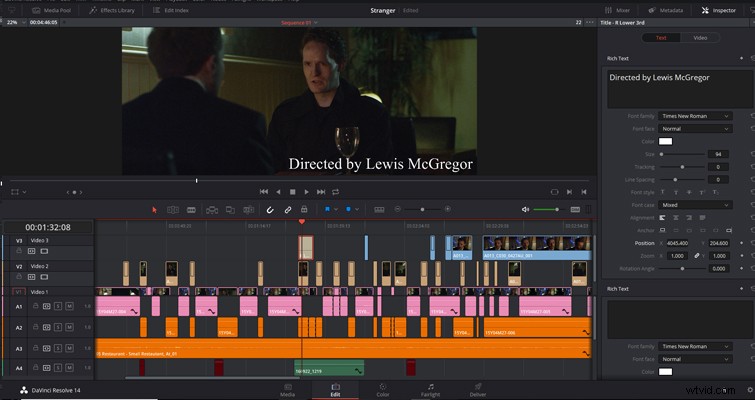755x400 pixels.
Task: Select the arrow Selection mode tool
Action: [x=155, y=210]
